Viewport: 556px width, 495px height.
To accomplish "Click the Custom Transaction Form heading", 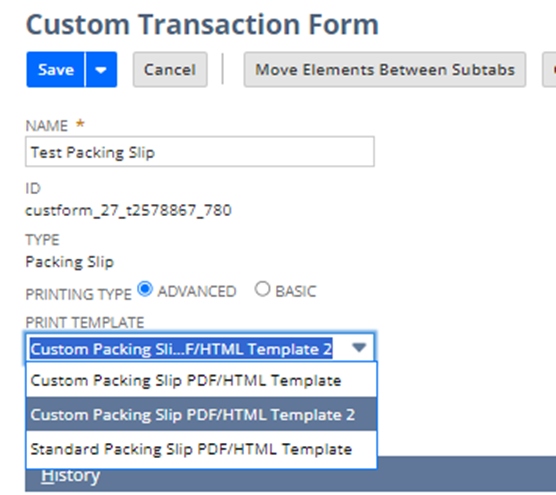I will pyautogui.click(x=202, y=25).
